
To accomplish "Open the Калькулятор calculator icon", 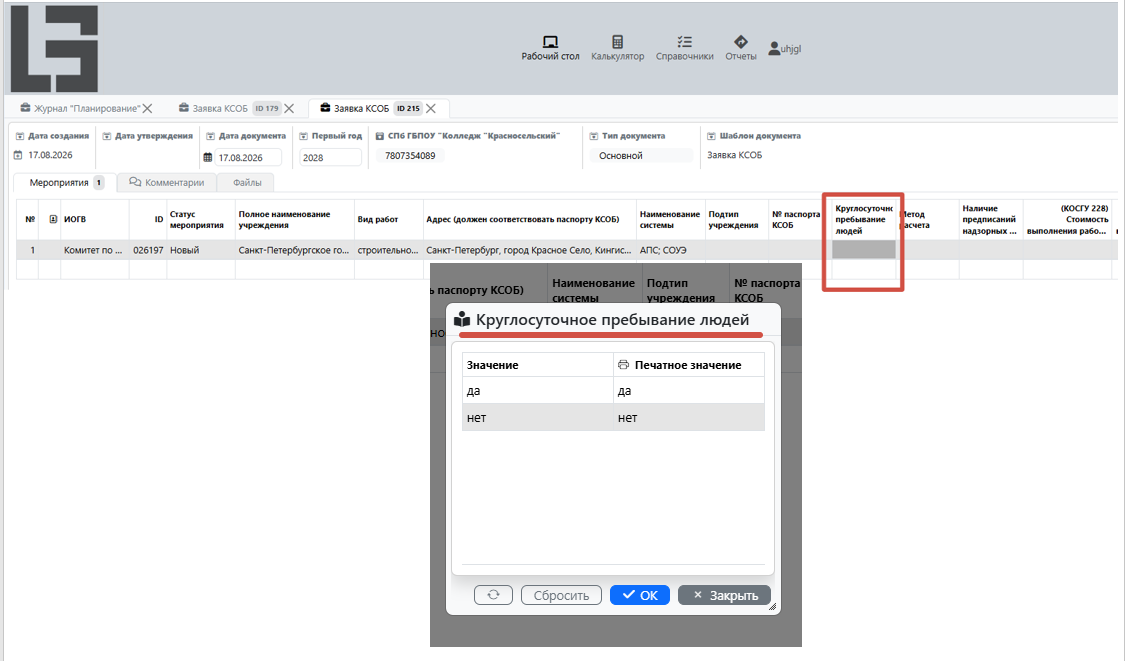I will click(x=617, y=48).
